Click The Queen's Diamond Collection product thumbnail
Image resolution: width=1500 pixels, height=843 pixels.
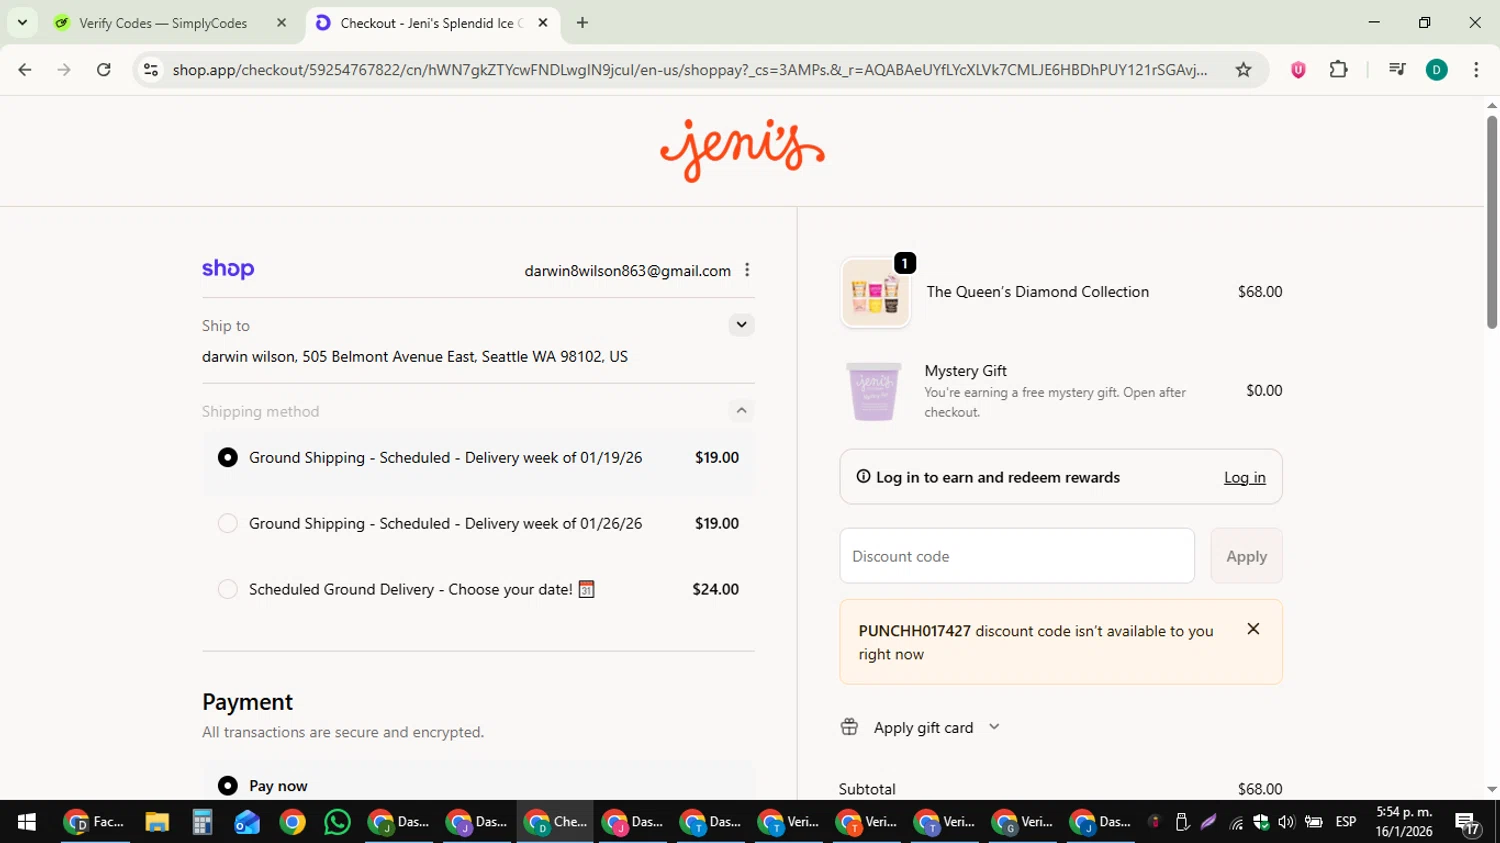coord(876,292)
